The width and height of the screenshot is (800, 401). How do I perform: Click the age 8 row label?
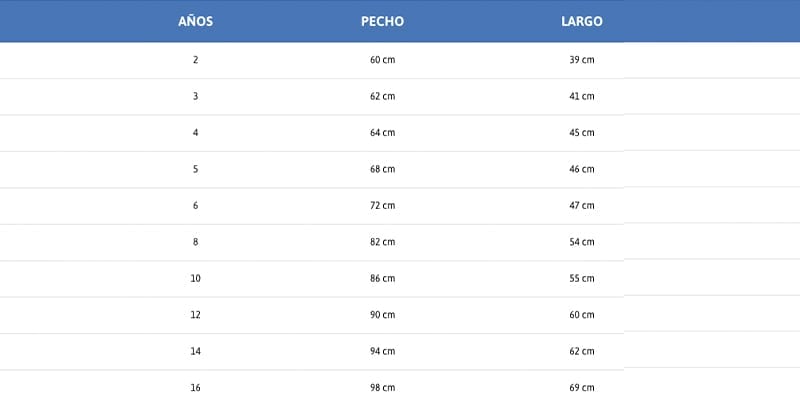tap(195, 242)
